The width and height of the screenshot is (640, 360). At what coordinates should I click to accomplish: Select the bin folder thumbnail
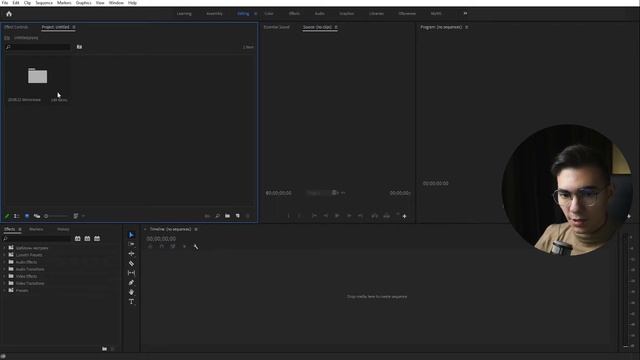pyautogui.click(x=38, y=76)
